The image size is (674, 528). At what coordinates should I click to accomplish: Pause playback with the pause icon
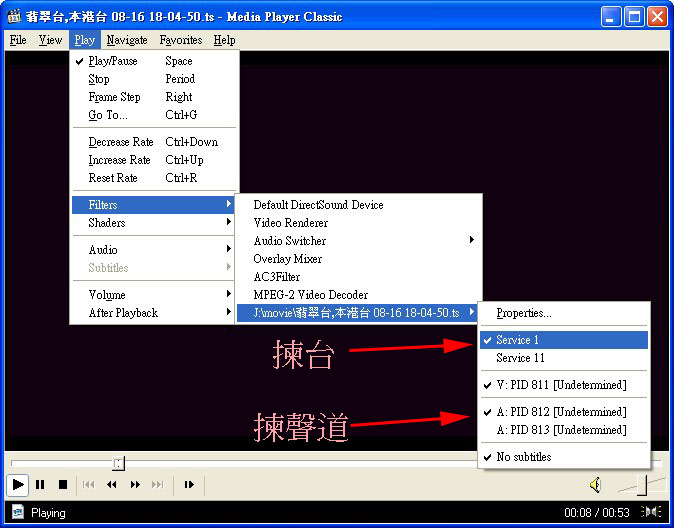(40, 485)
